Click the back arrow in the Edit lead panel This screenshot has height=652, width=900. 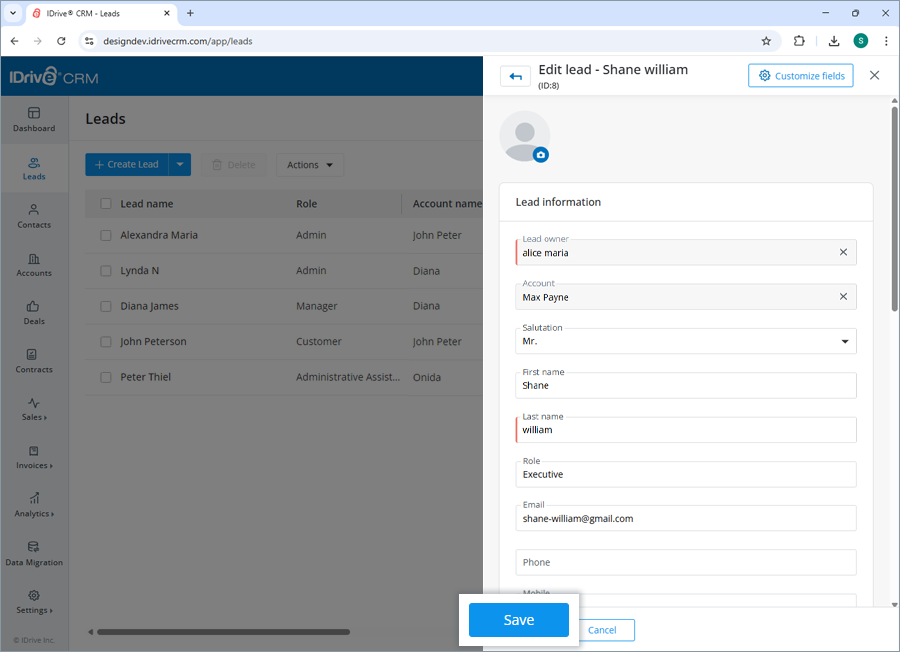coord(514,76)
